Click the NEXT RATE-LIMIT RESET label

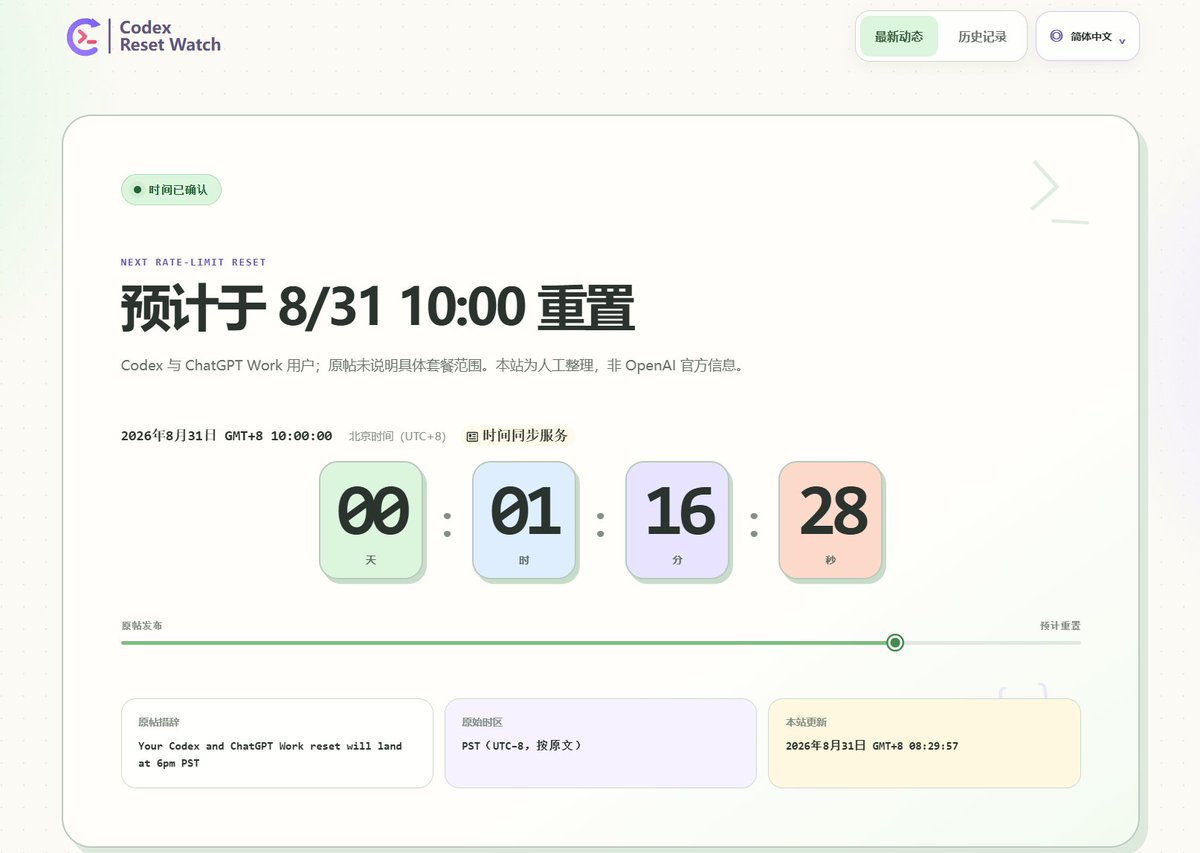tap(193, 262)
